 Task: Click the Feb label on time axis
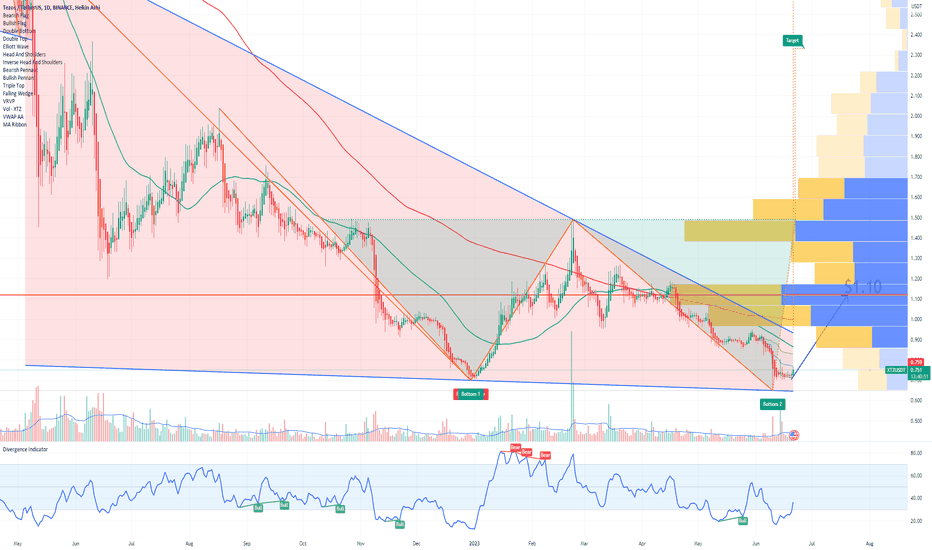pyautogui.click(x=532, y=543)
